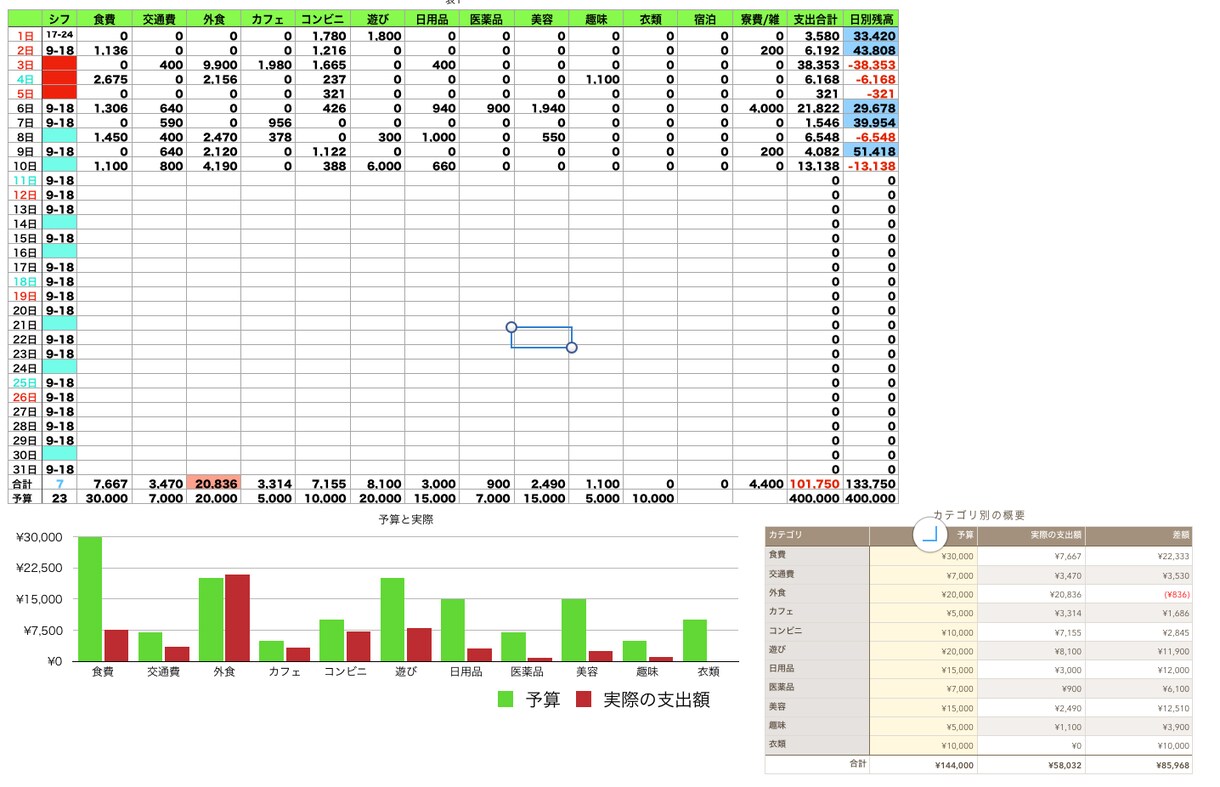Screen dimensions: 1220x787
Task: Click the 4,000 寮費/雑 cell on 6日
Action: click(760, 107)
